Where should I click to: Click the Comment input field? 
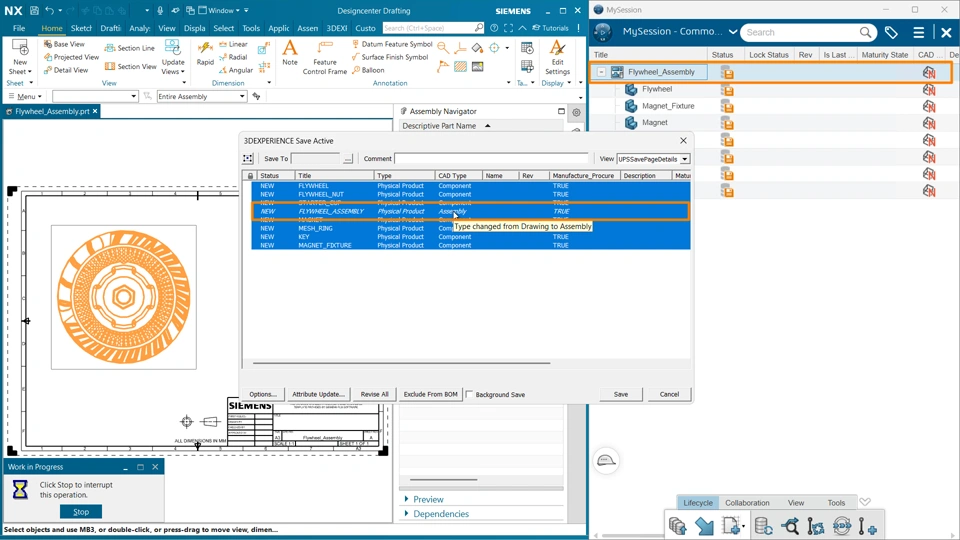pyautogui.click(x=491, y=159)
